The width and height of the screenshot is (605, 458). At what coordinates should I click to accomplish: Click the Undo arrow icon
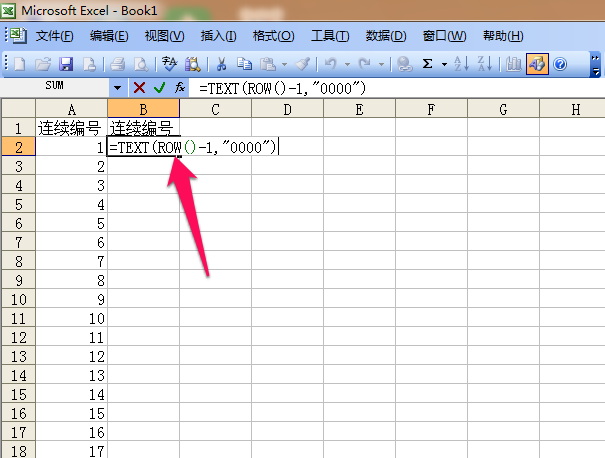click(x=330, y=64)
